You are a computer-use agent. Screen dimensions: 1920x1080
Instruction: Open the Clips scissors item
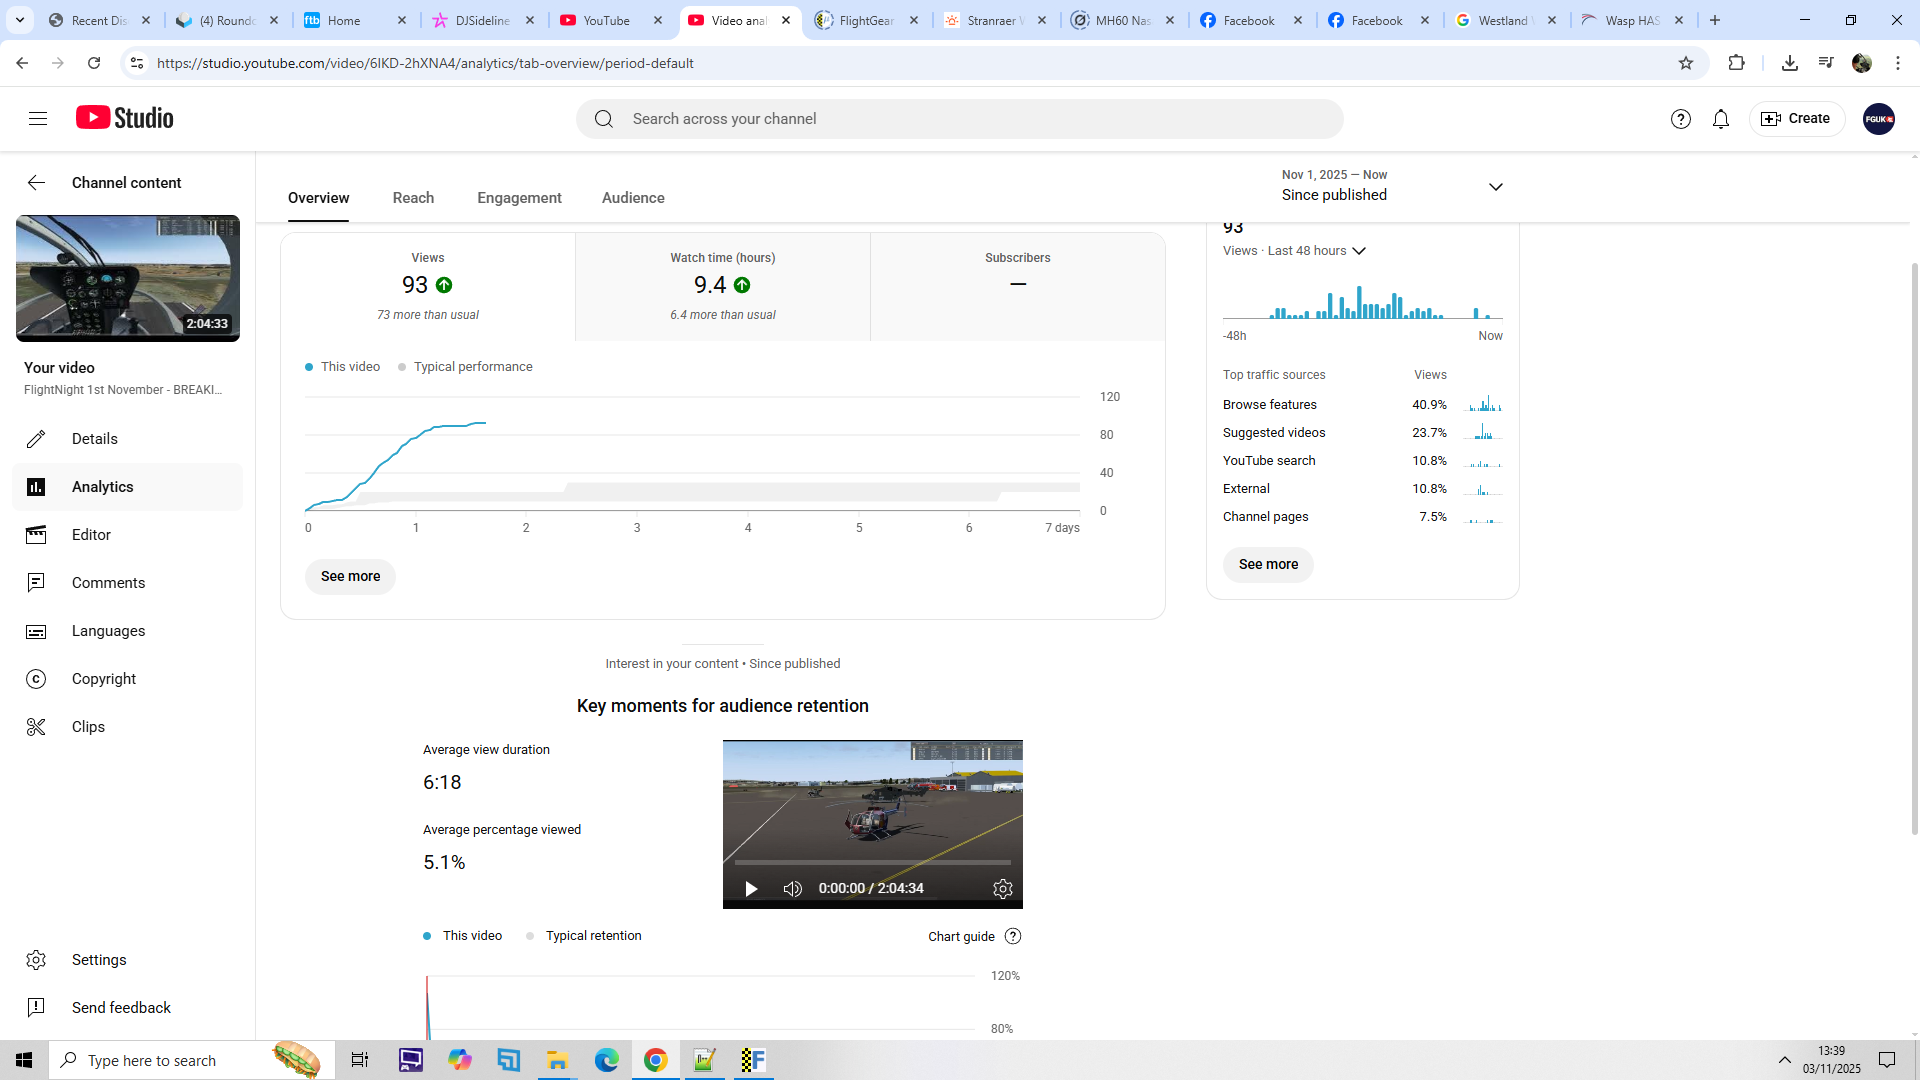pyautogui.click(x=88, y=727)
